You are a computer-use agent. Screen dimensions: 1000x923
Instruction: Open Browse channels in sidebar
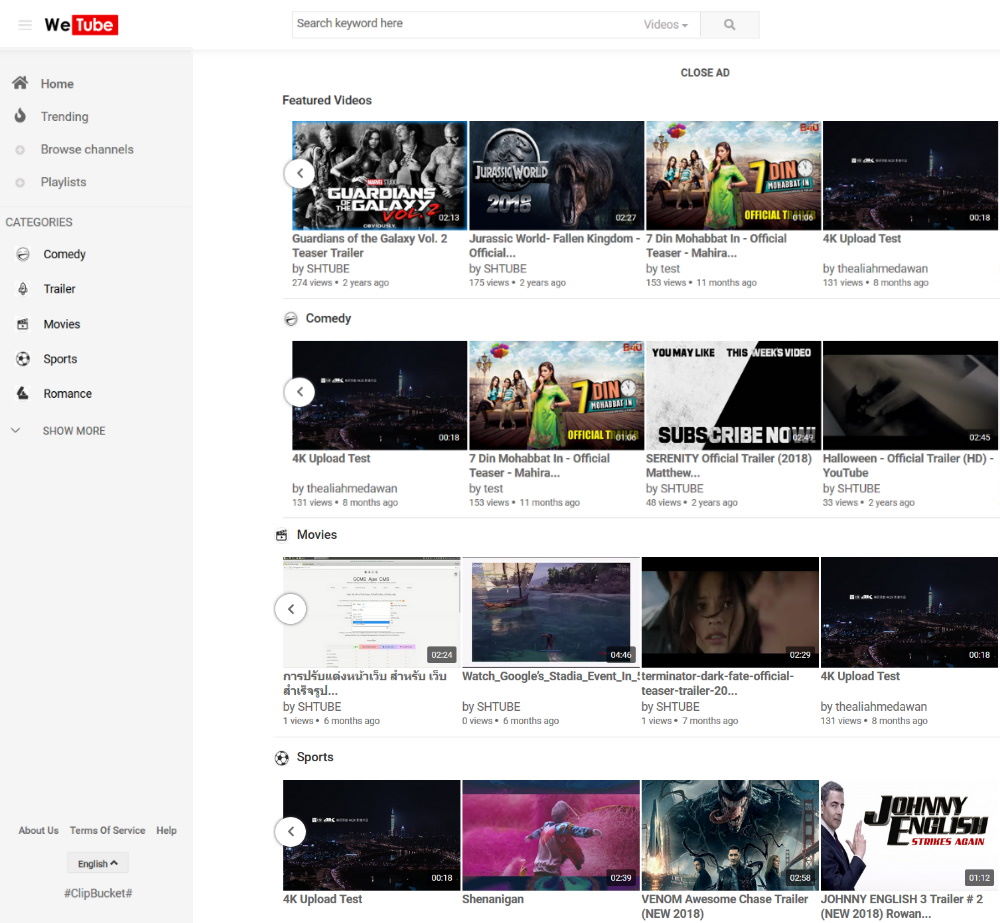(x=87, y=149)
